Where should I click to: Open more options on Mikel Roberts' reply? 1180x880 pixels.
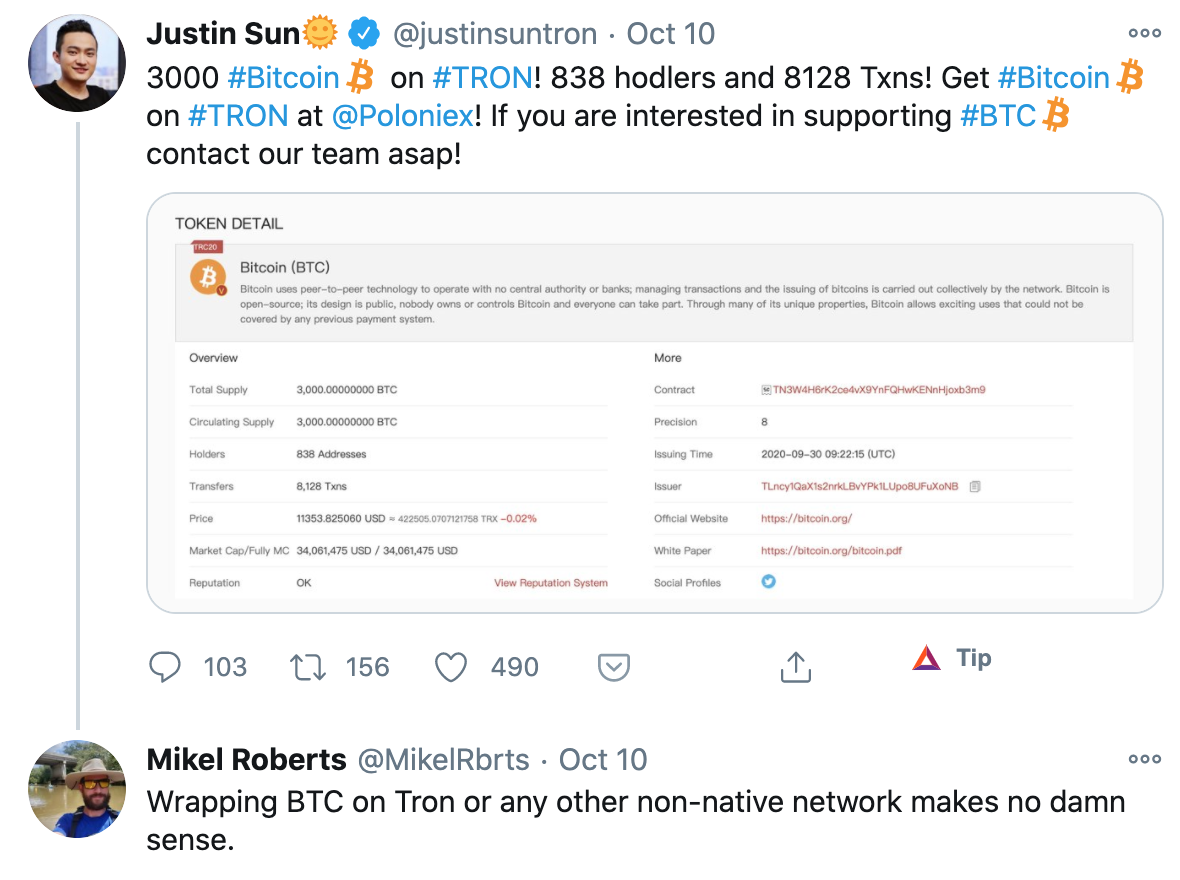click(x=1144, y=757)
